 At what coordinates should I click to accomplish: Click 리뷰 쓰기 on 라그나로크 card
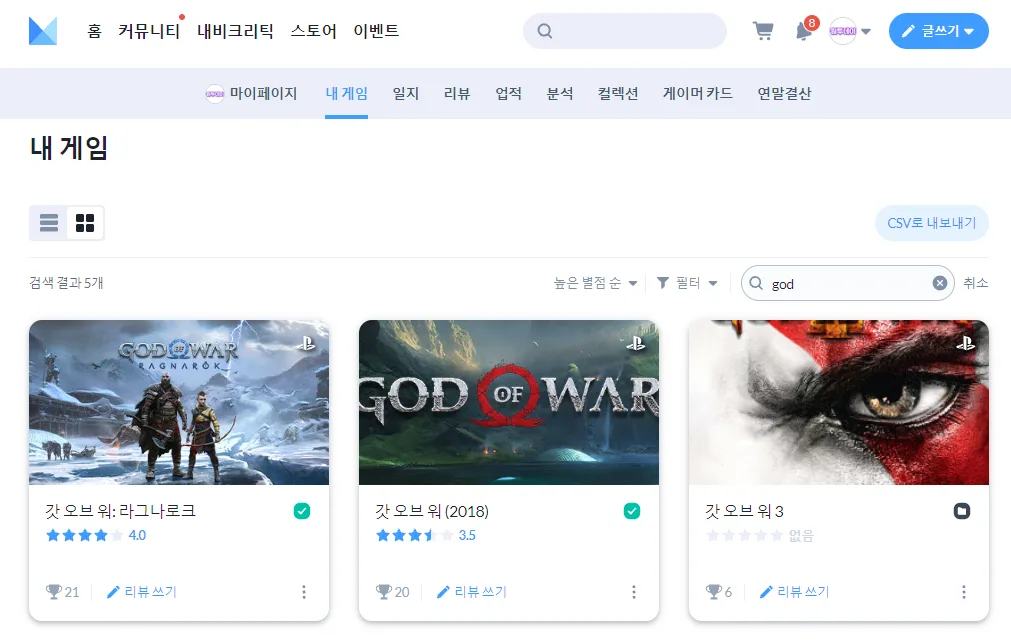tap(142, 592)
